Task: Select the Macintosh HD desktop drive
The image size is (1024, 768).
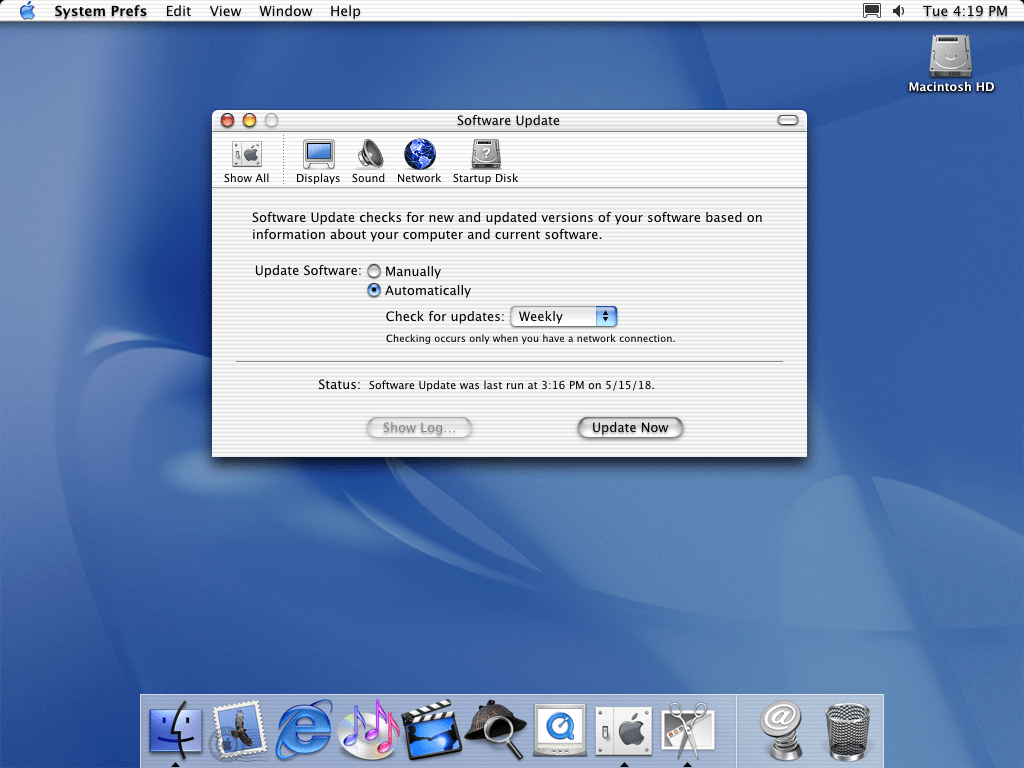Action: [951, 58]
